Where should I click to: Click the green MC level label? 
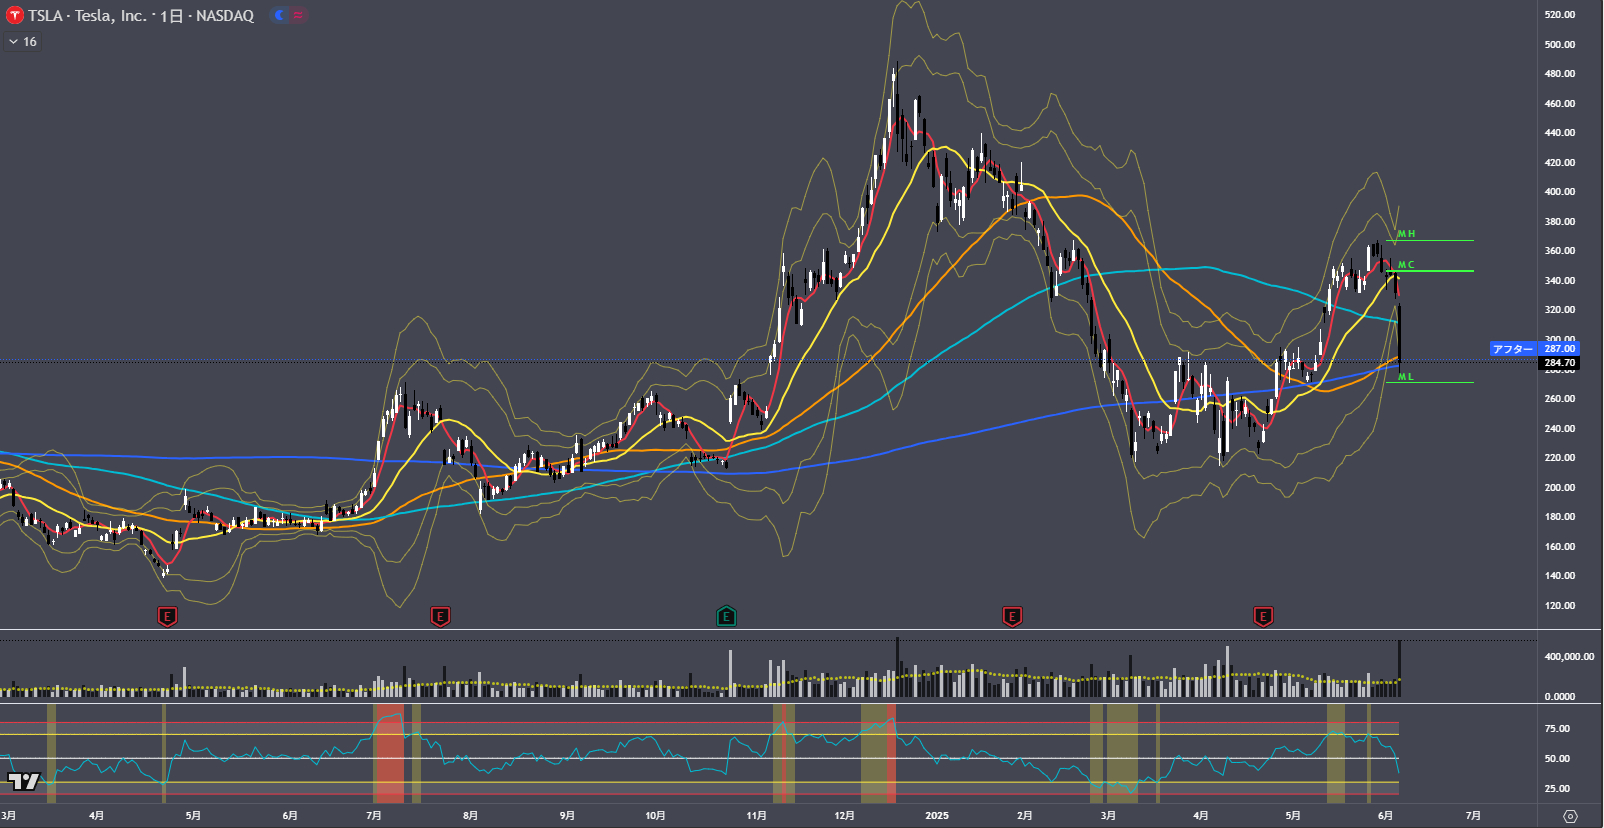tap(1406, 265)
